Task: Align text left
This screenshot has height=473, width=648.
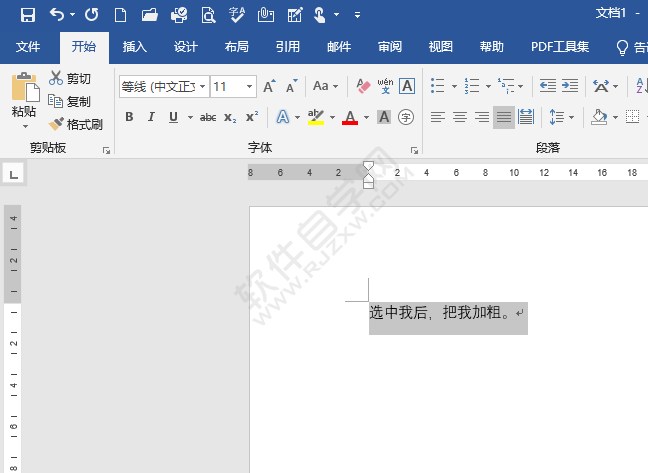Action: pyautogui.click(x=438, y=117)
